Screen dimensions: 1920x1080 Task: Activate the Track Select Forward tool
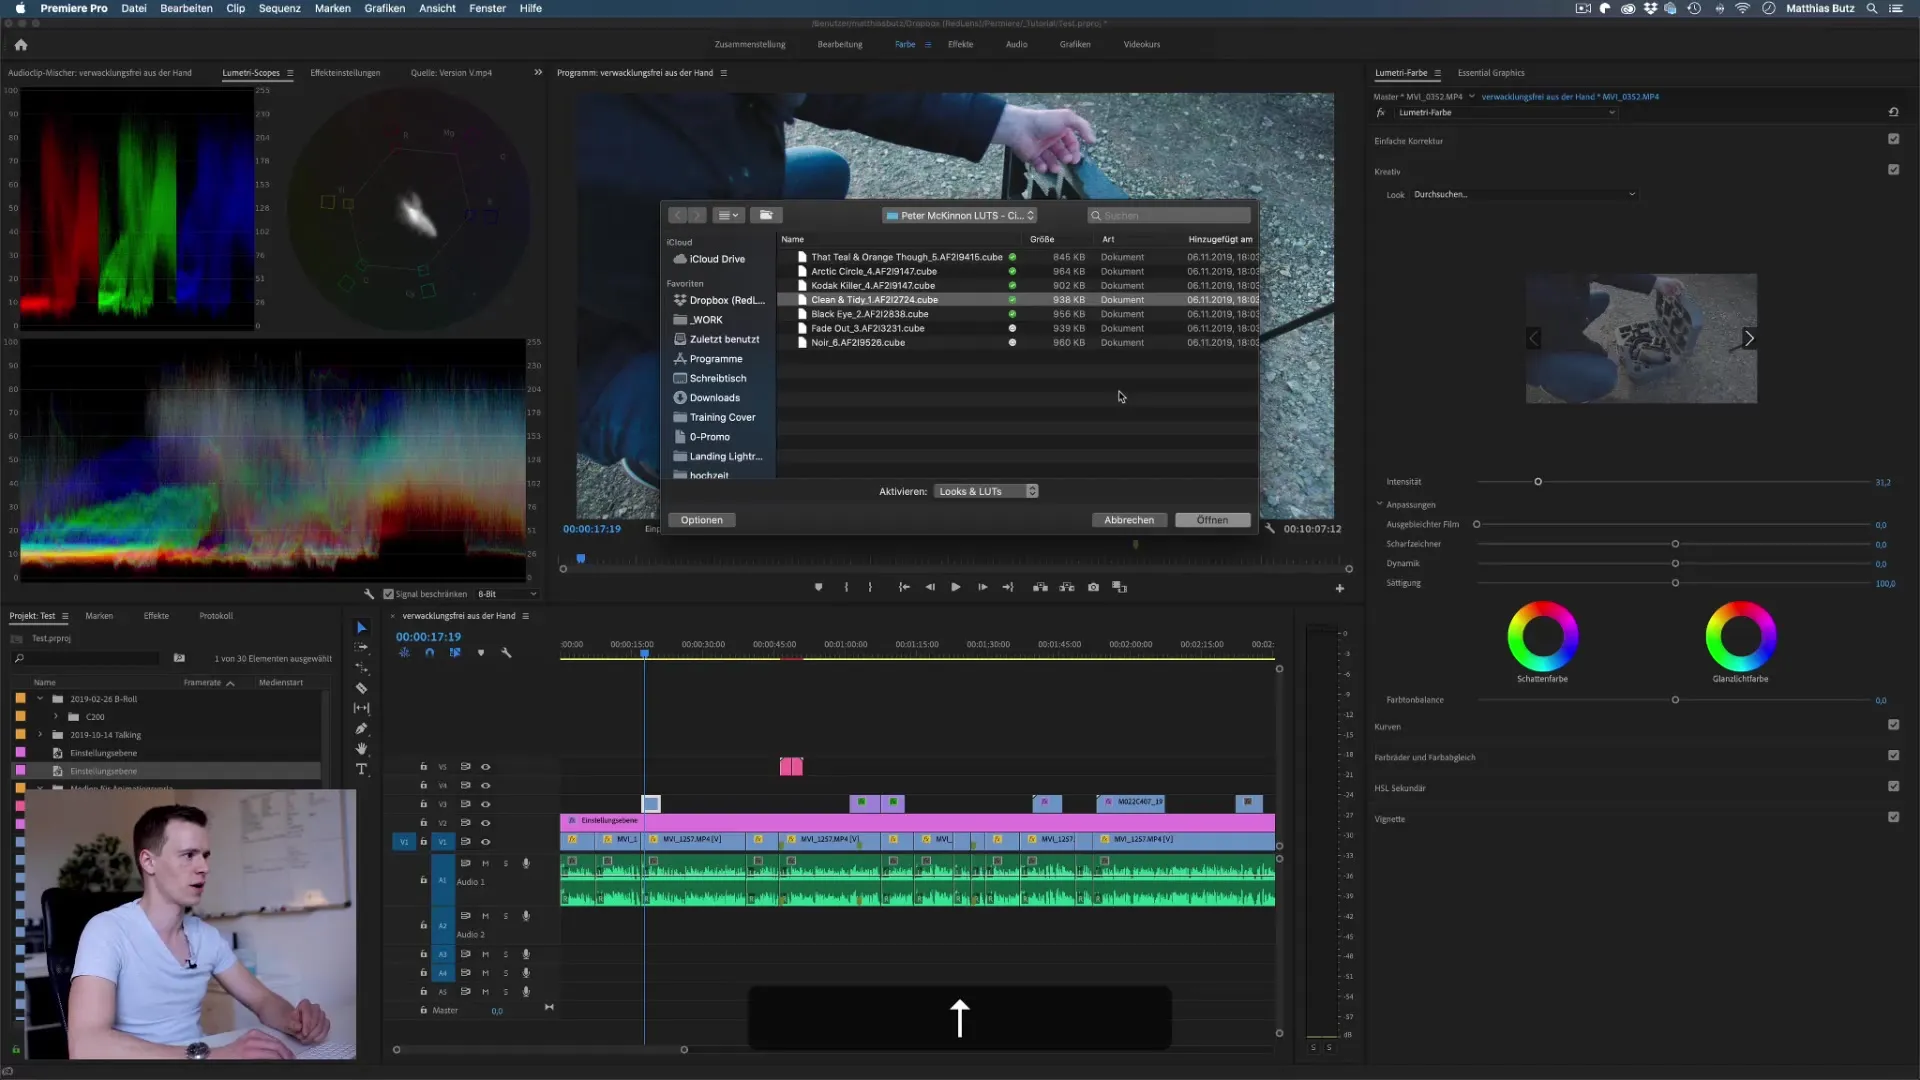(362, 648)
